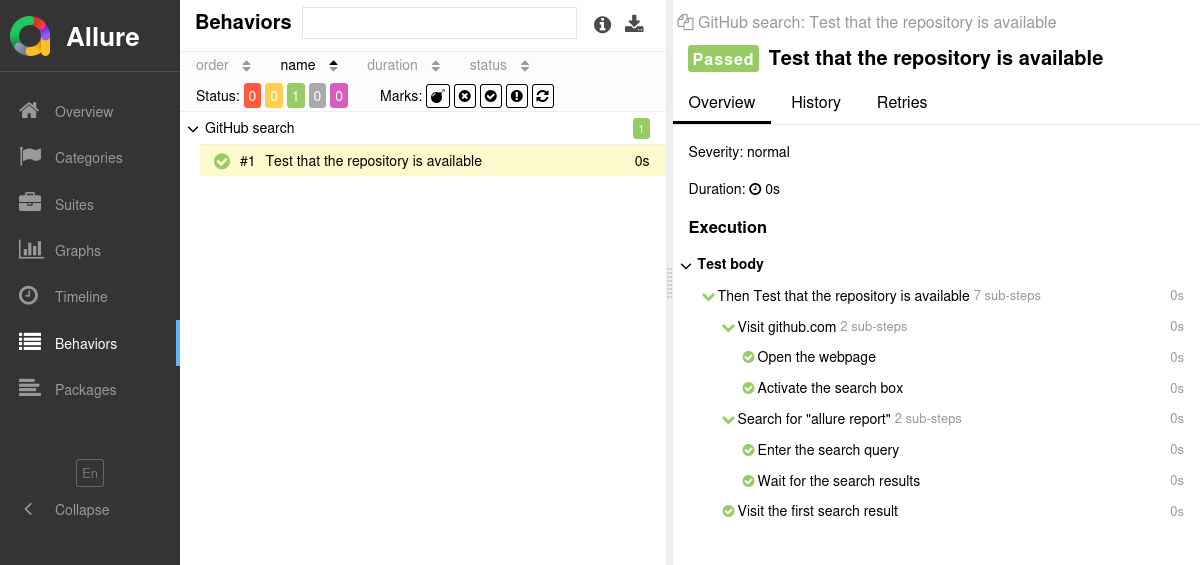Collapse the Test body section

(x=686, y=265)
